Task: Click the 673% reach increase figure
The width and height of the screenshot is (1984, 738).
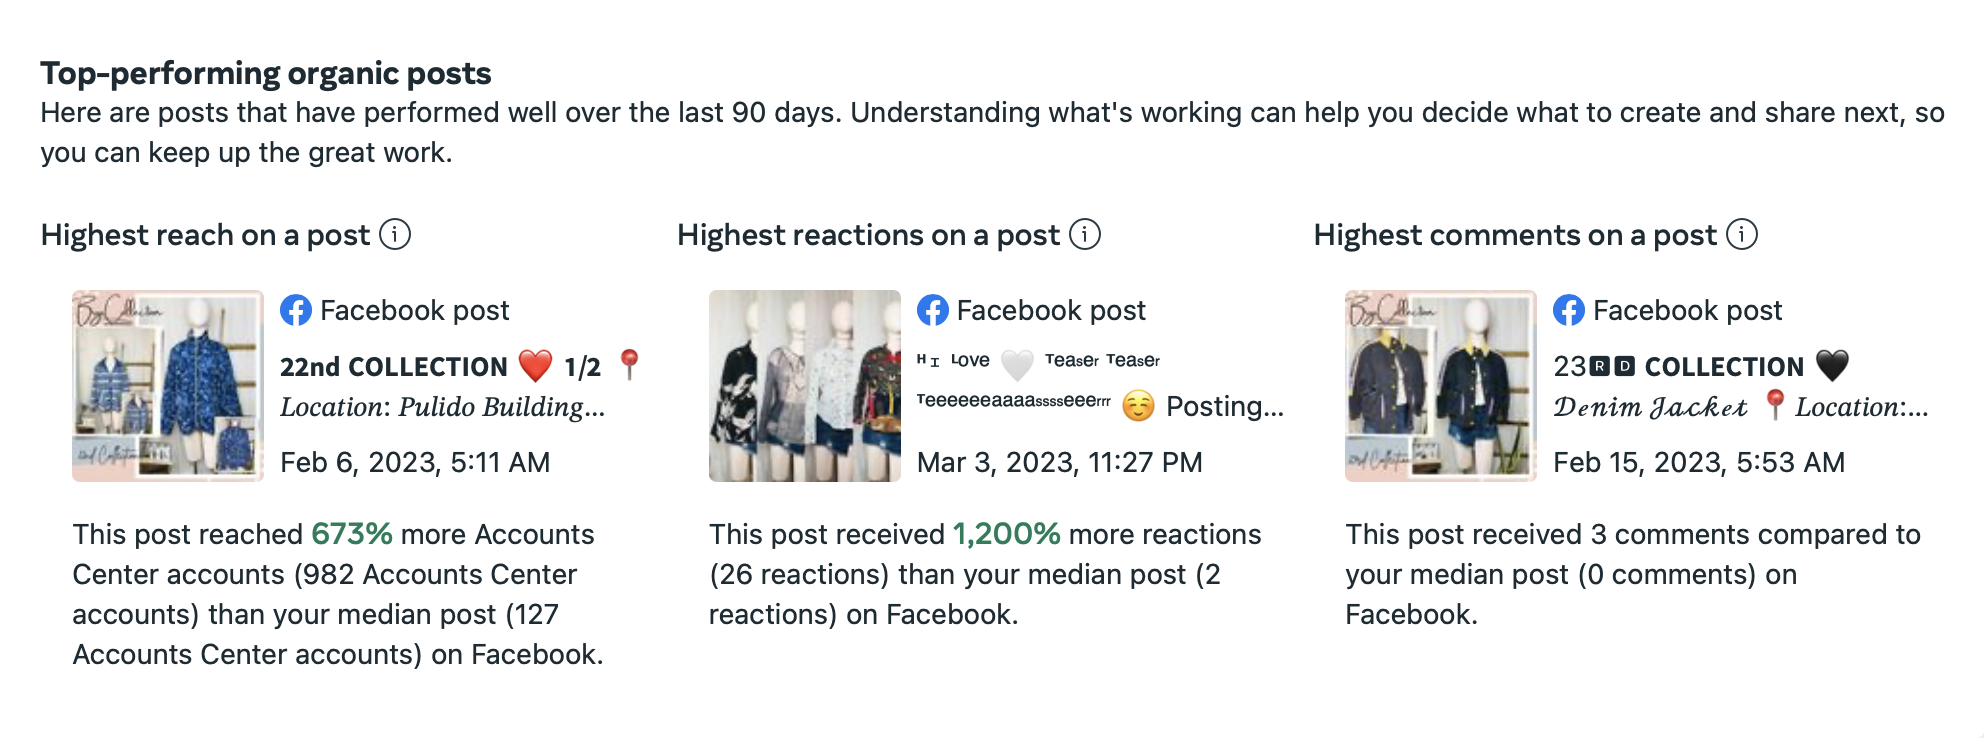Action: 352,534
